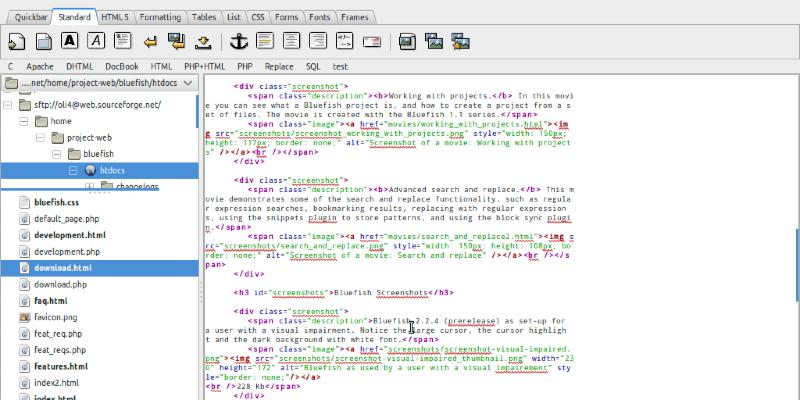This screenshot has width=800, height=400.
Task: Open the Replace snippets menu
Action: [279, 65]
